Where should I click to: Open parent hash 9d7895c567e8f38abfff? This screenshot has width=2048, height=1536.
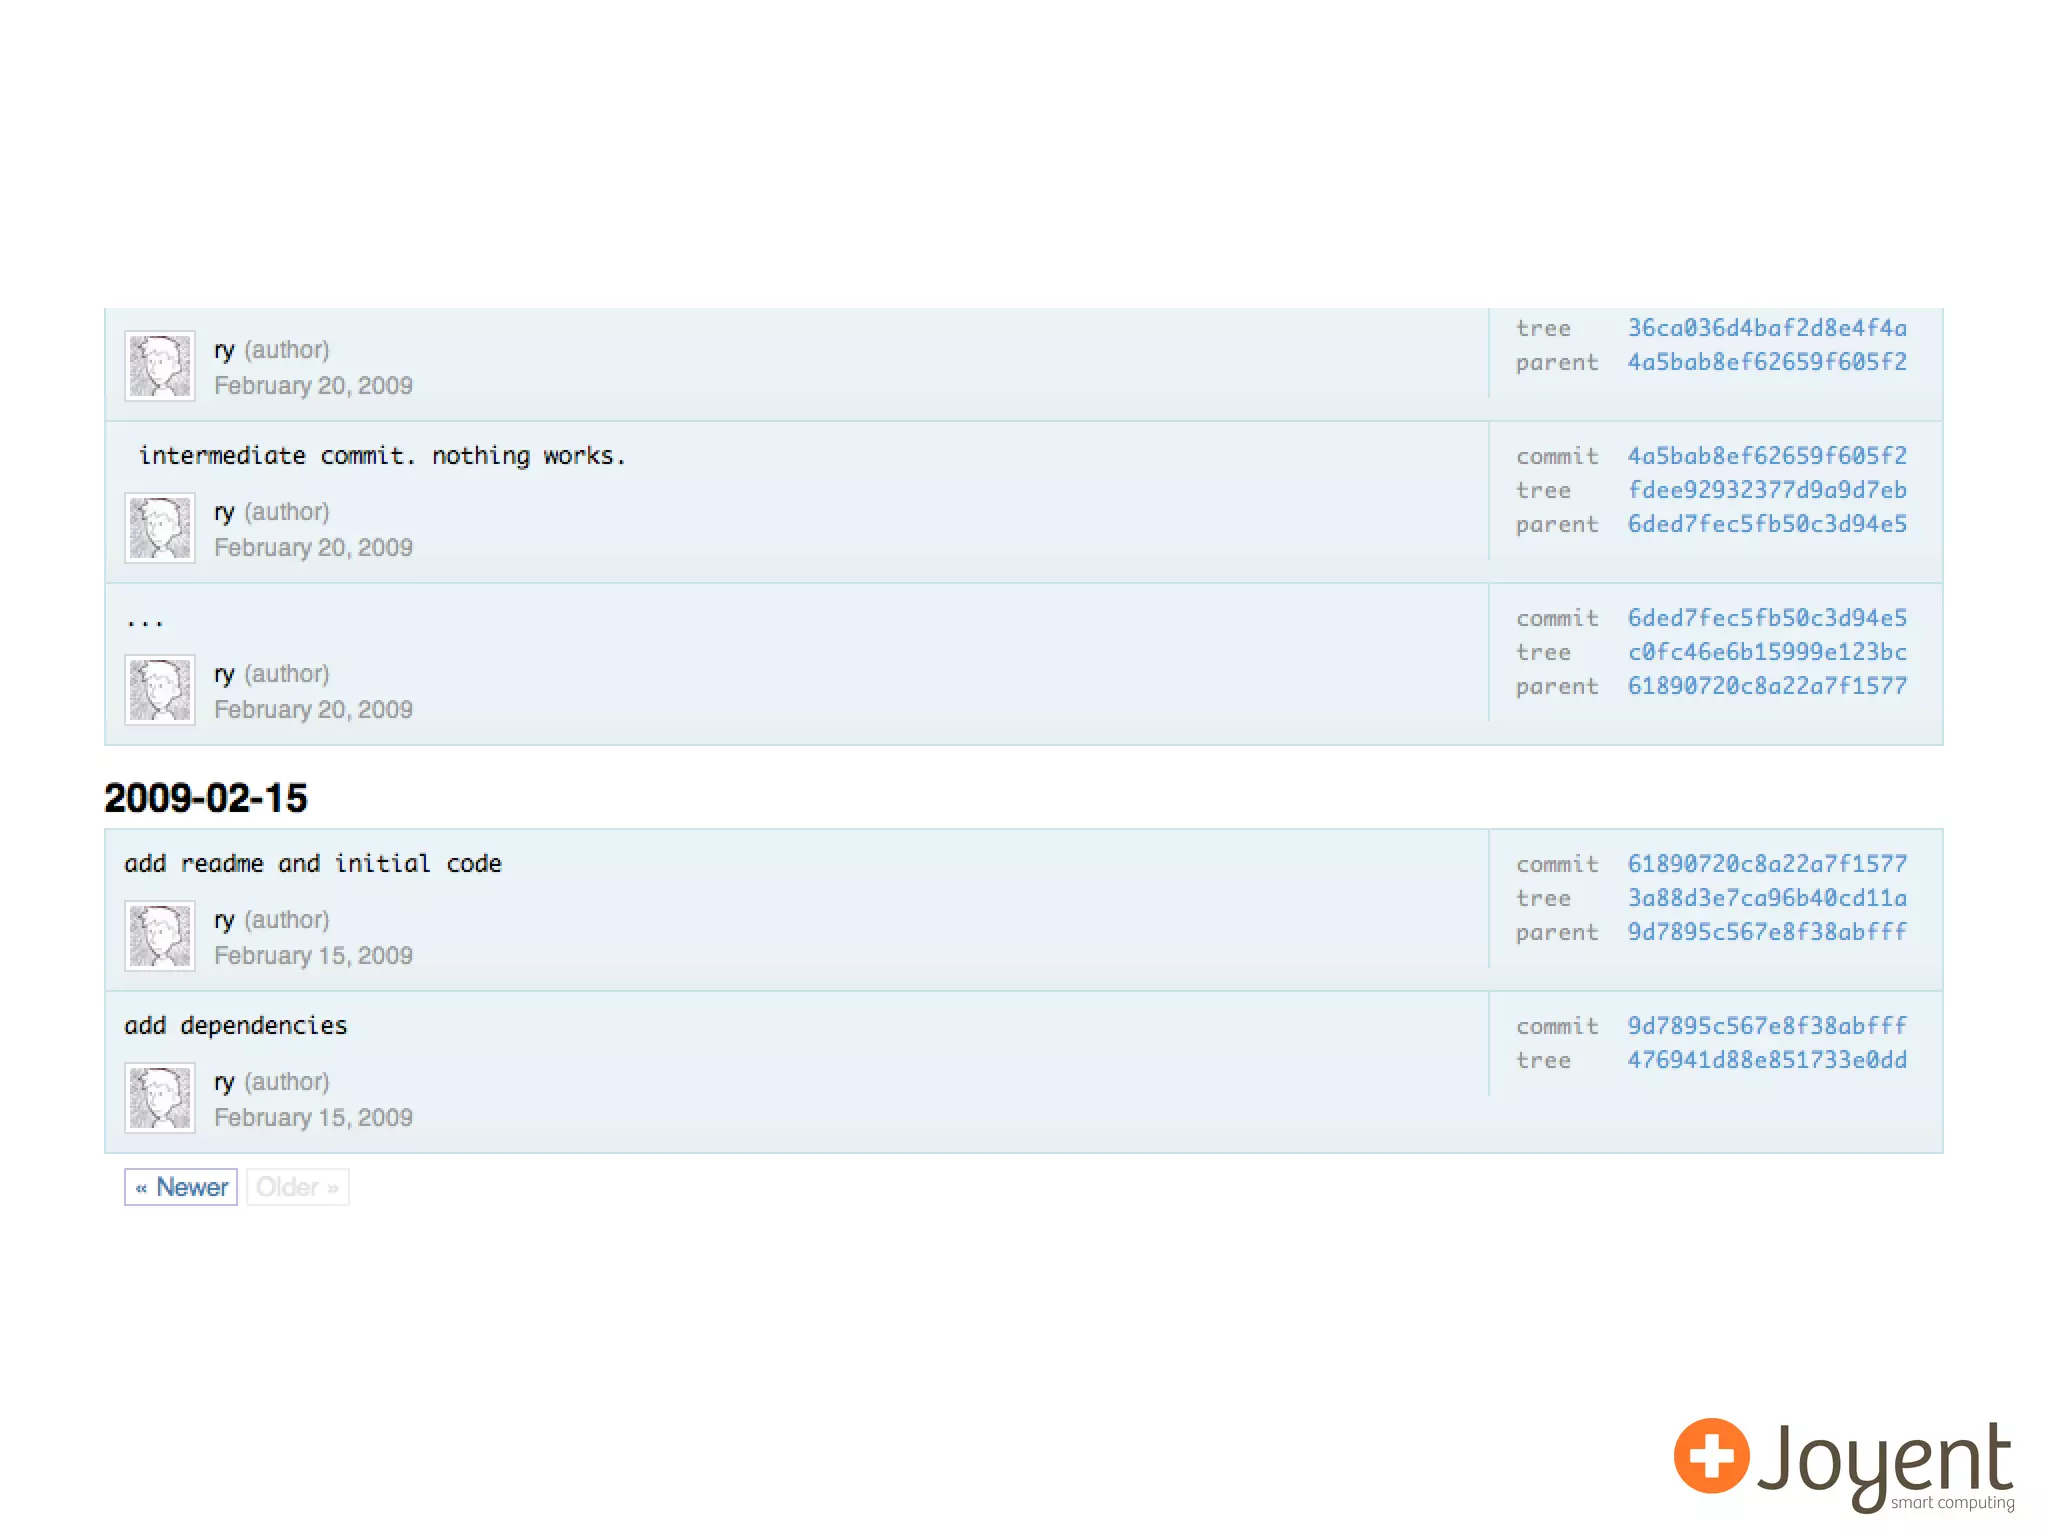pyautogui.click(x=1766, y=932)
